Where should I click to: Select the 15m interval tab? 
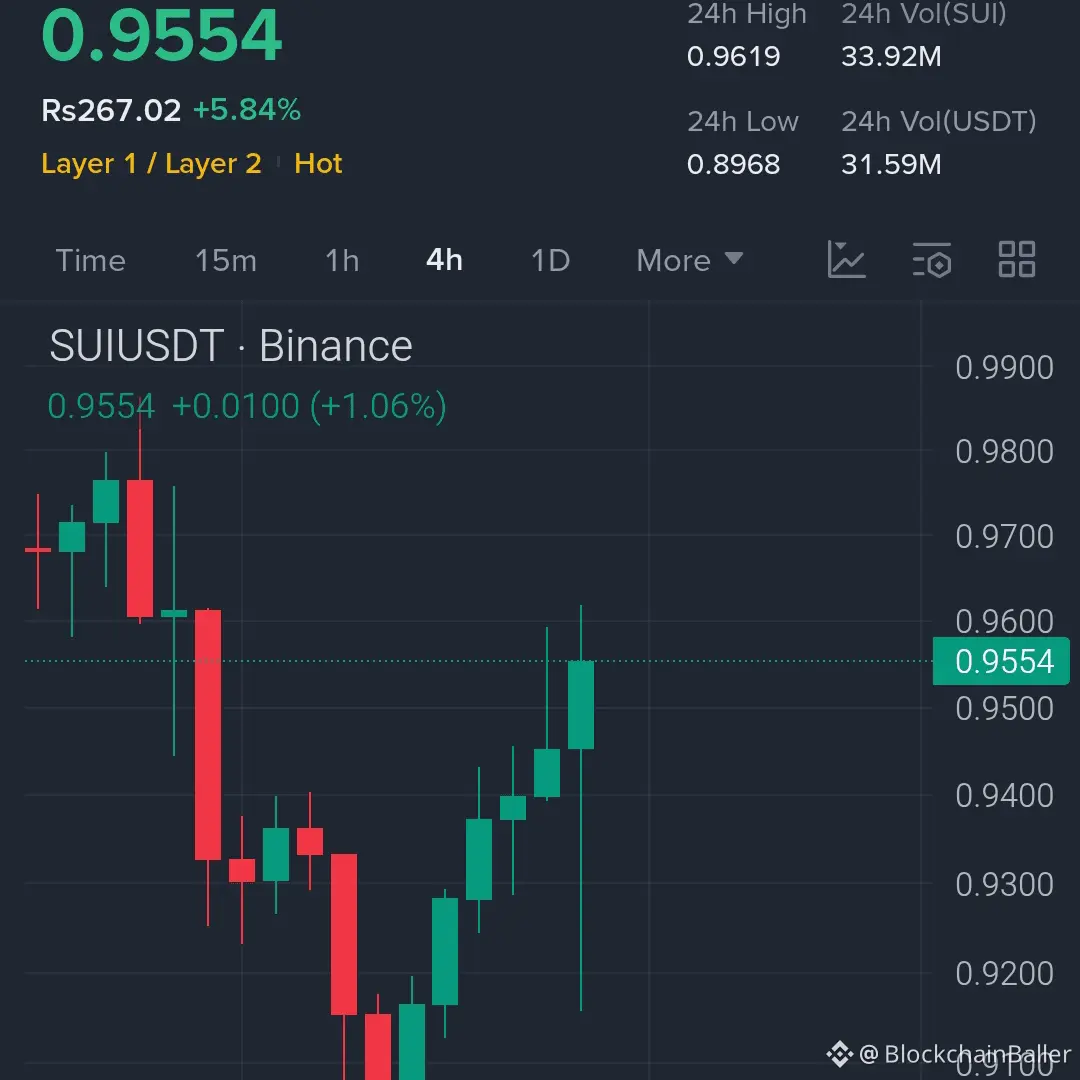226,260
